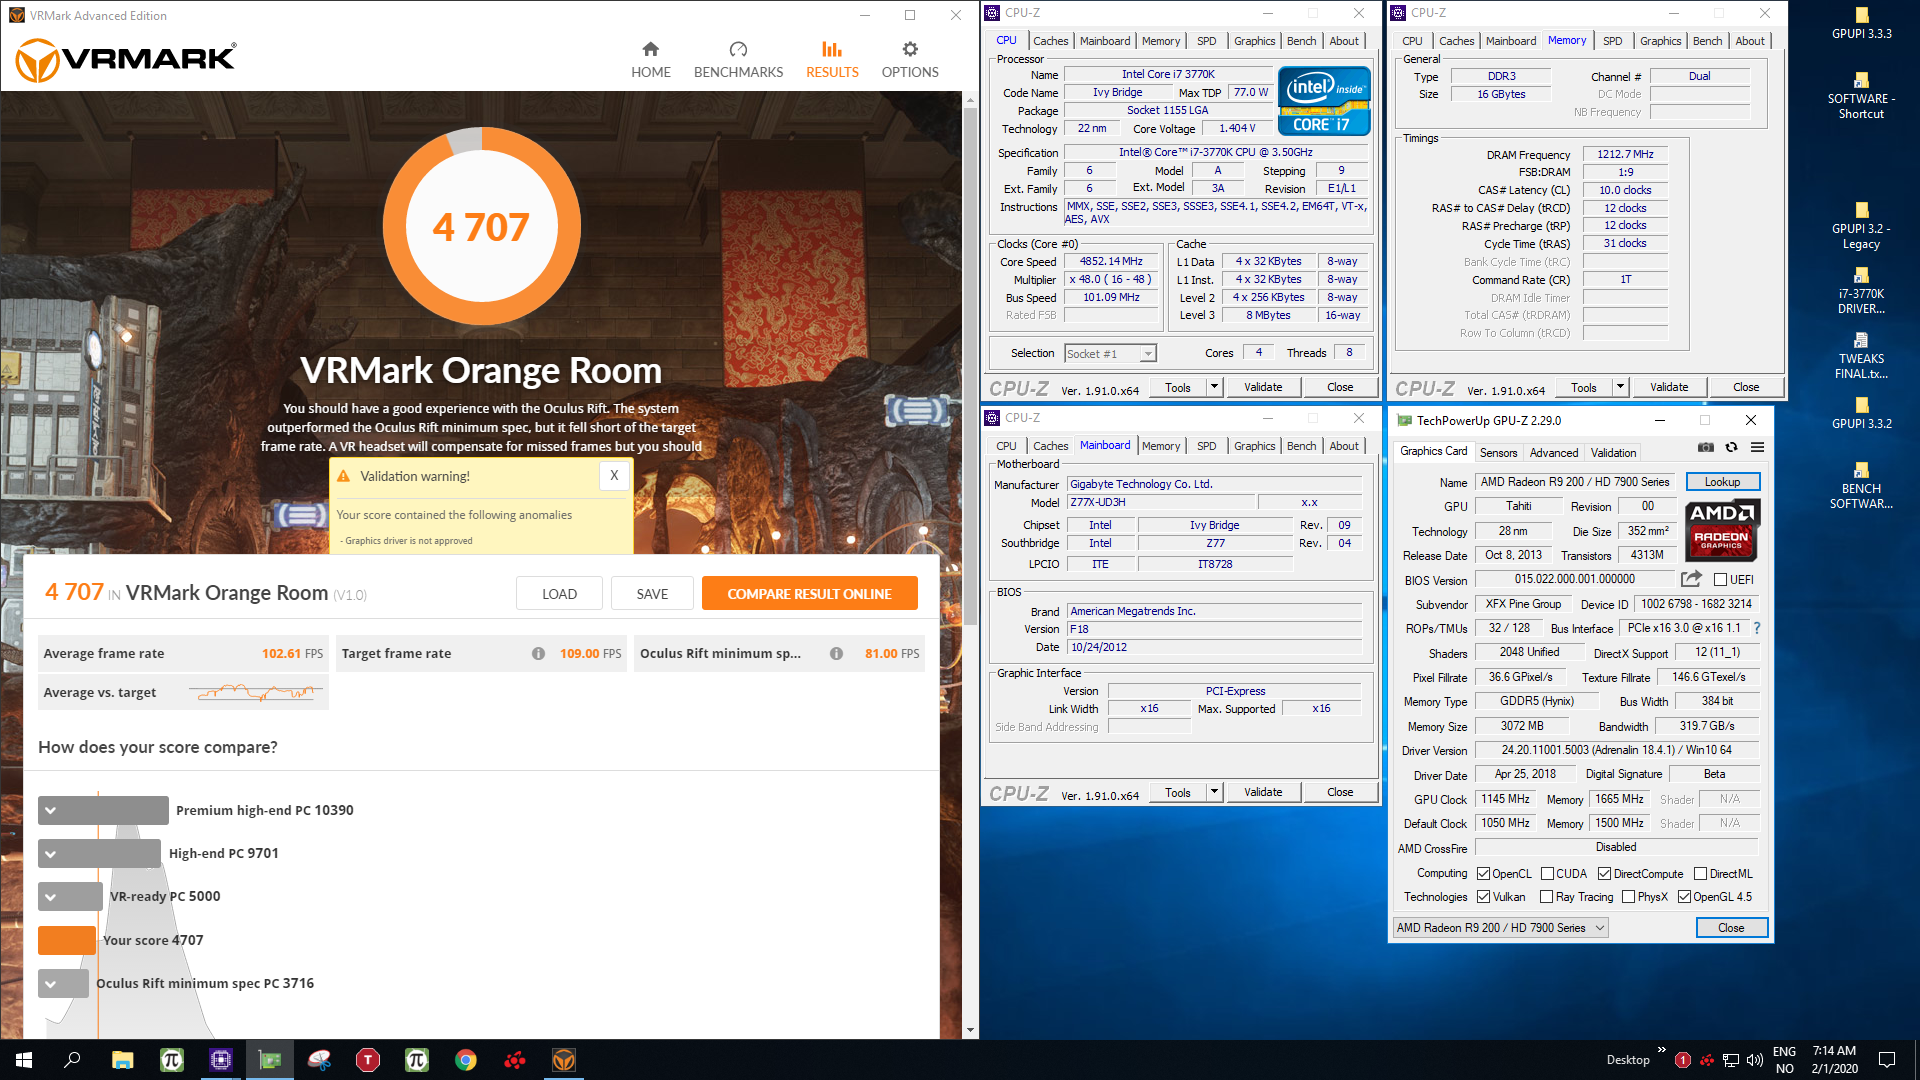This screenshot has width=1920, height=1080.
Task: Open taskbar search magnifier
Action: pyautogui.click(x=72, y=1060)
